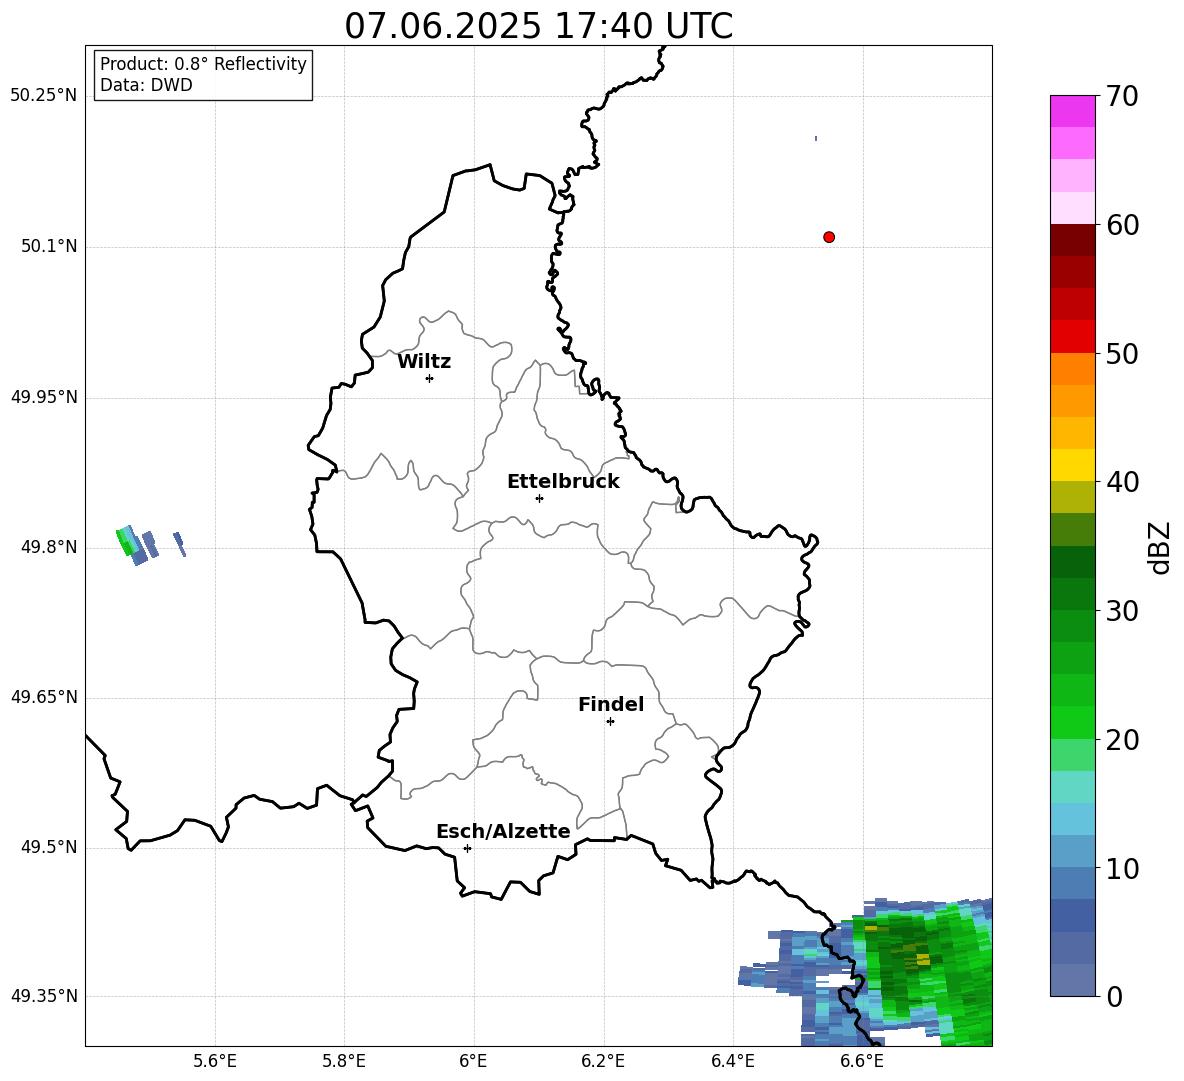Click the 50.25°N latitude label

point(44,96)
